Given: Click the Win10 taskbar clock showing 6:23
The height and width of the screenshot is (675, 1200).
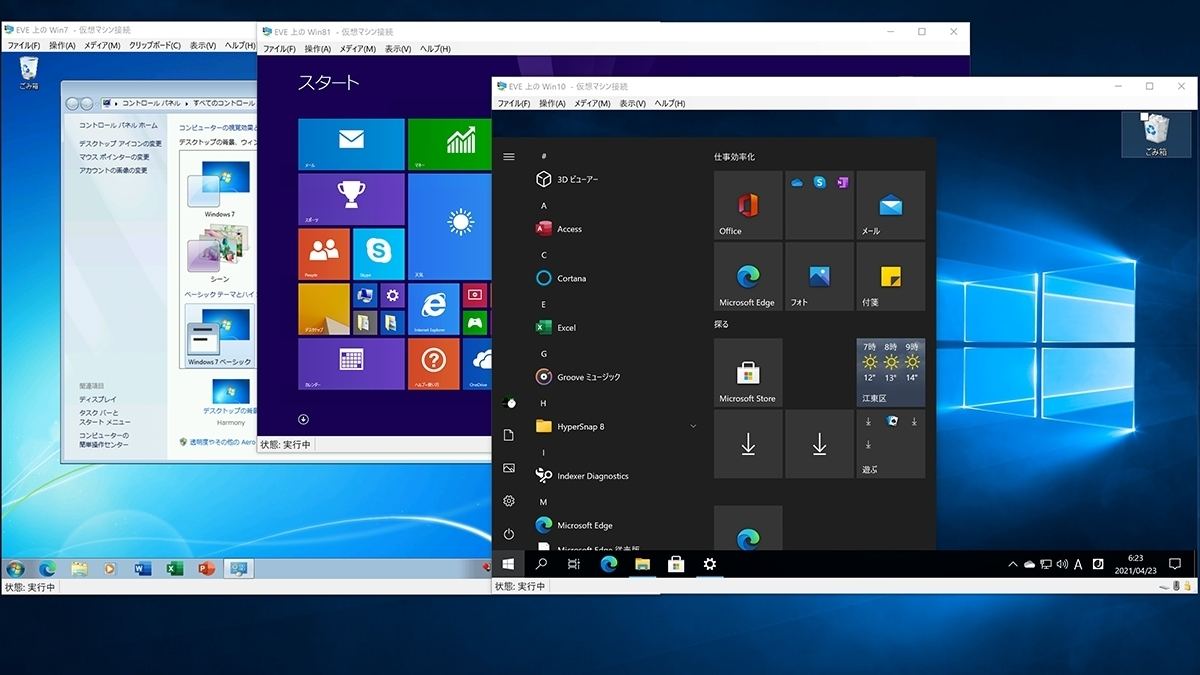Looking at the screenshot, I should (1135, 564).
